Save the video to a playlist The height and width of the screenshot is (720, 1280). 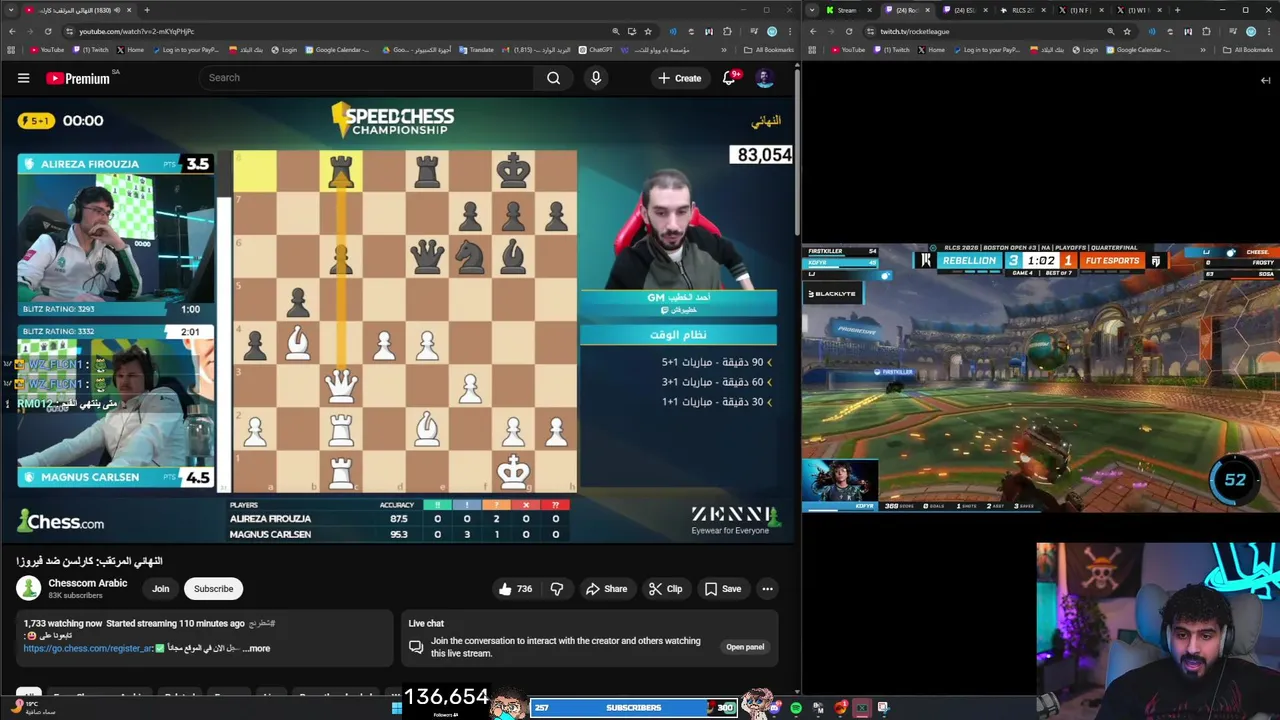tap(723, 589)
